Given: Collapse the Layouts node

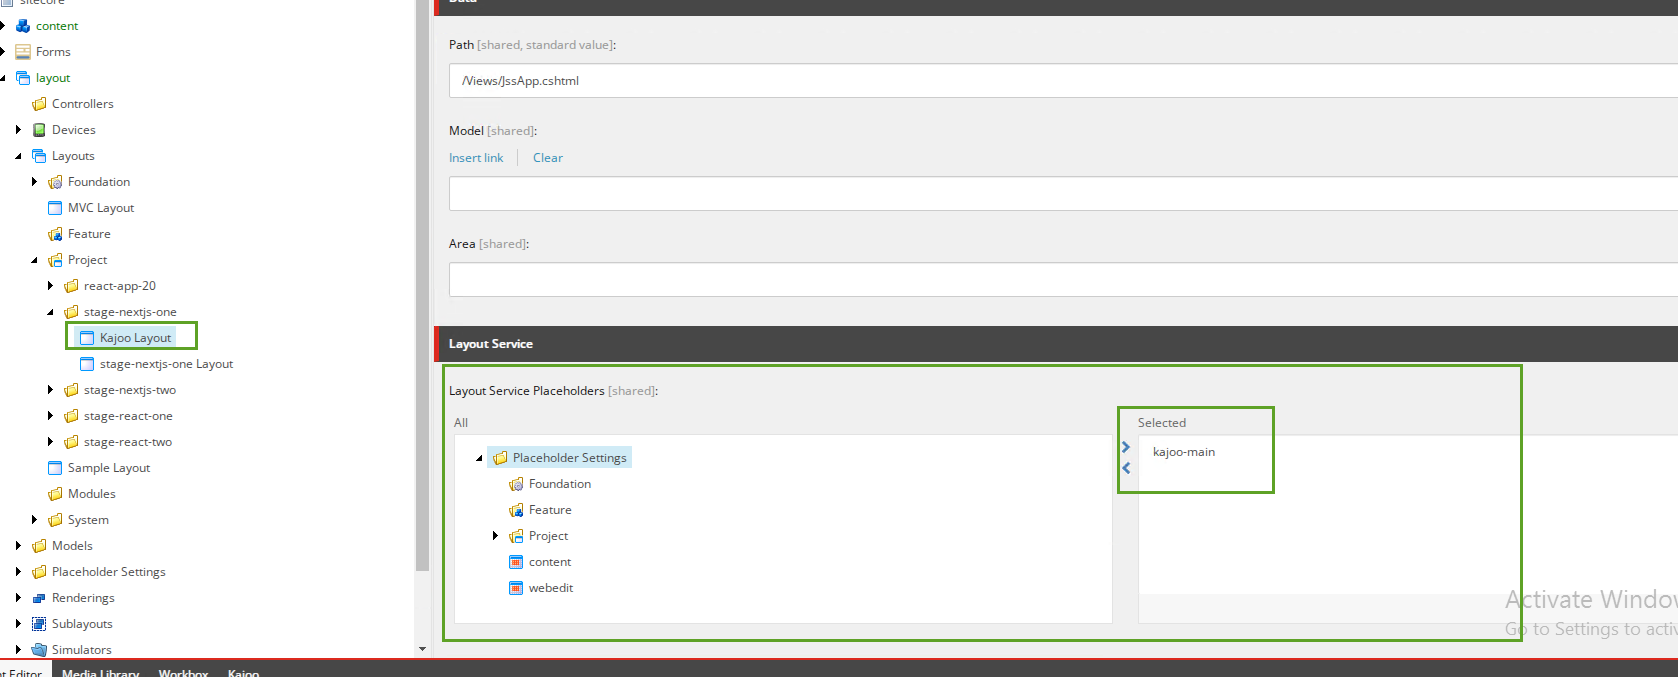Looking at the screenshot, I should [19, 156].
